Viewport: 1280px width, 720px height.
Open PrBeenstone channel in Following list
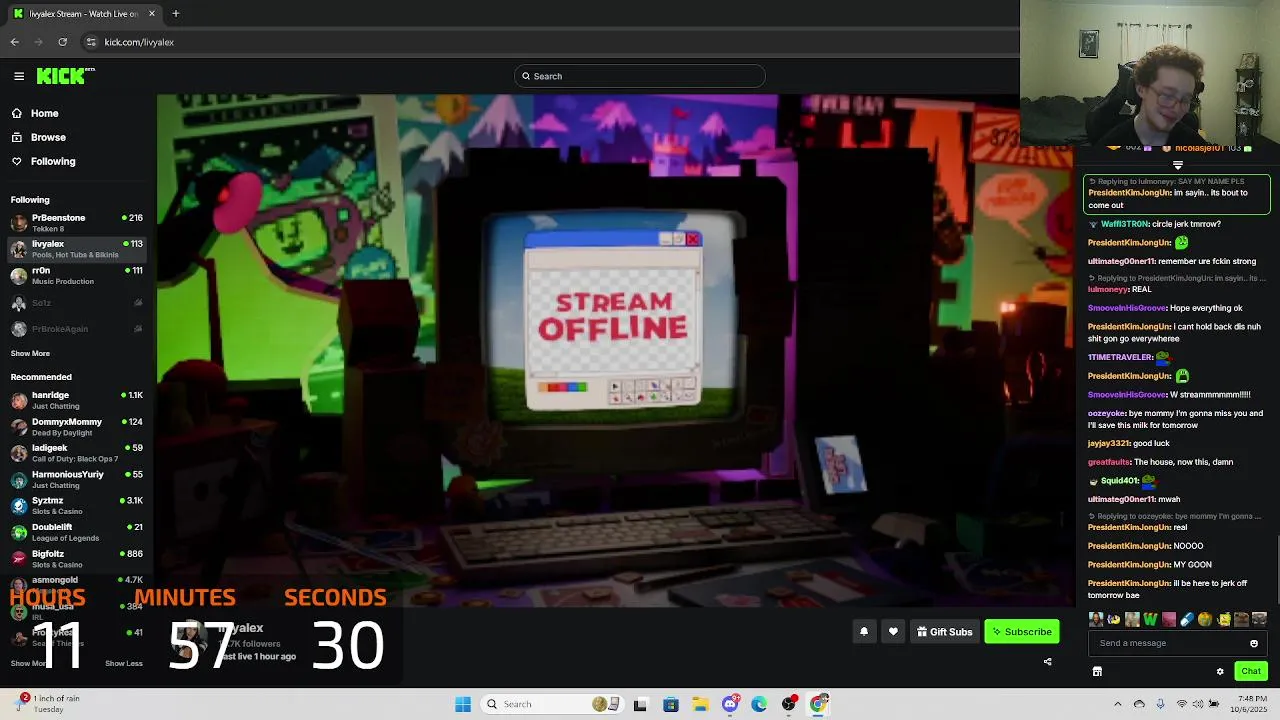(x=77, y=222)
